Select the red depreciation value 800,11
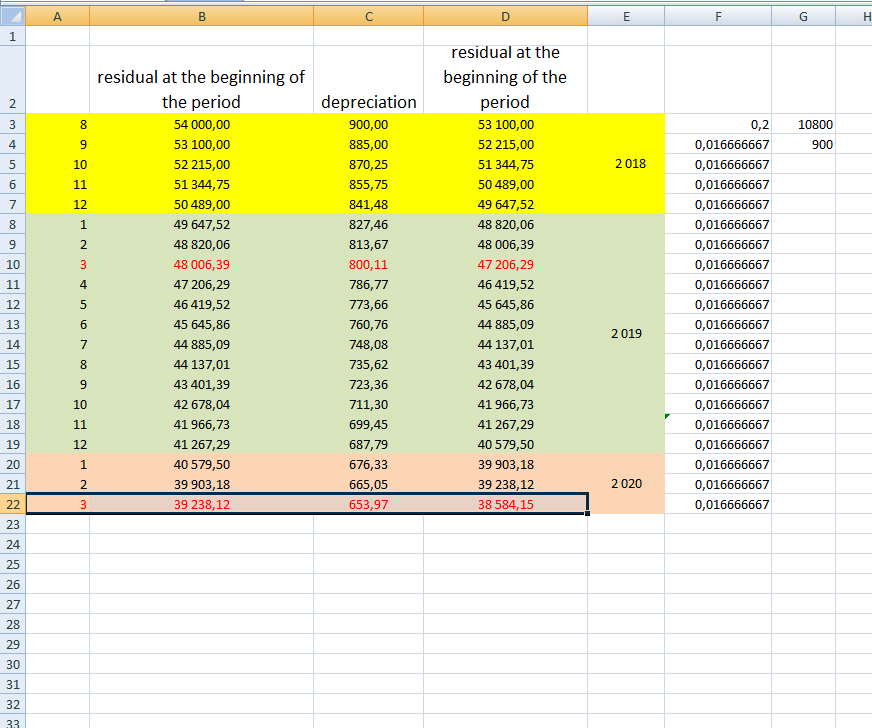This screenshot has width=872, height=728. (x=368, y=265)
